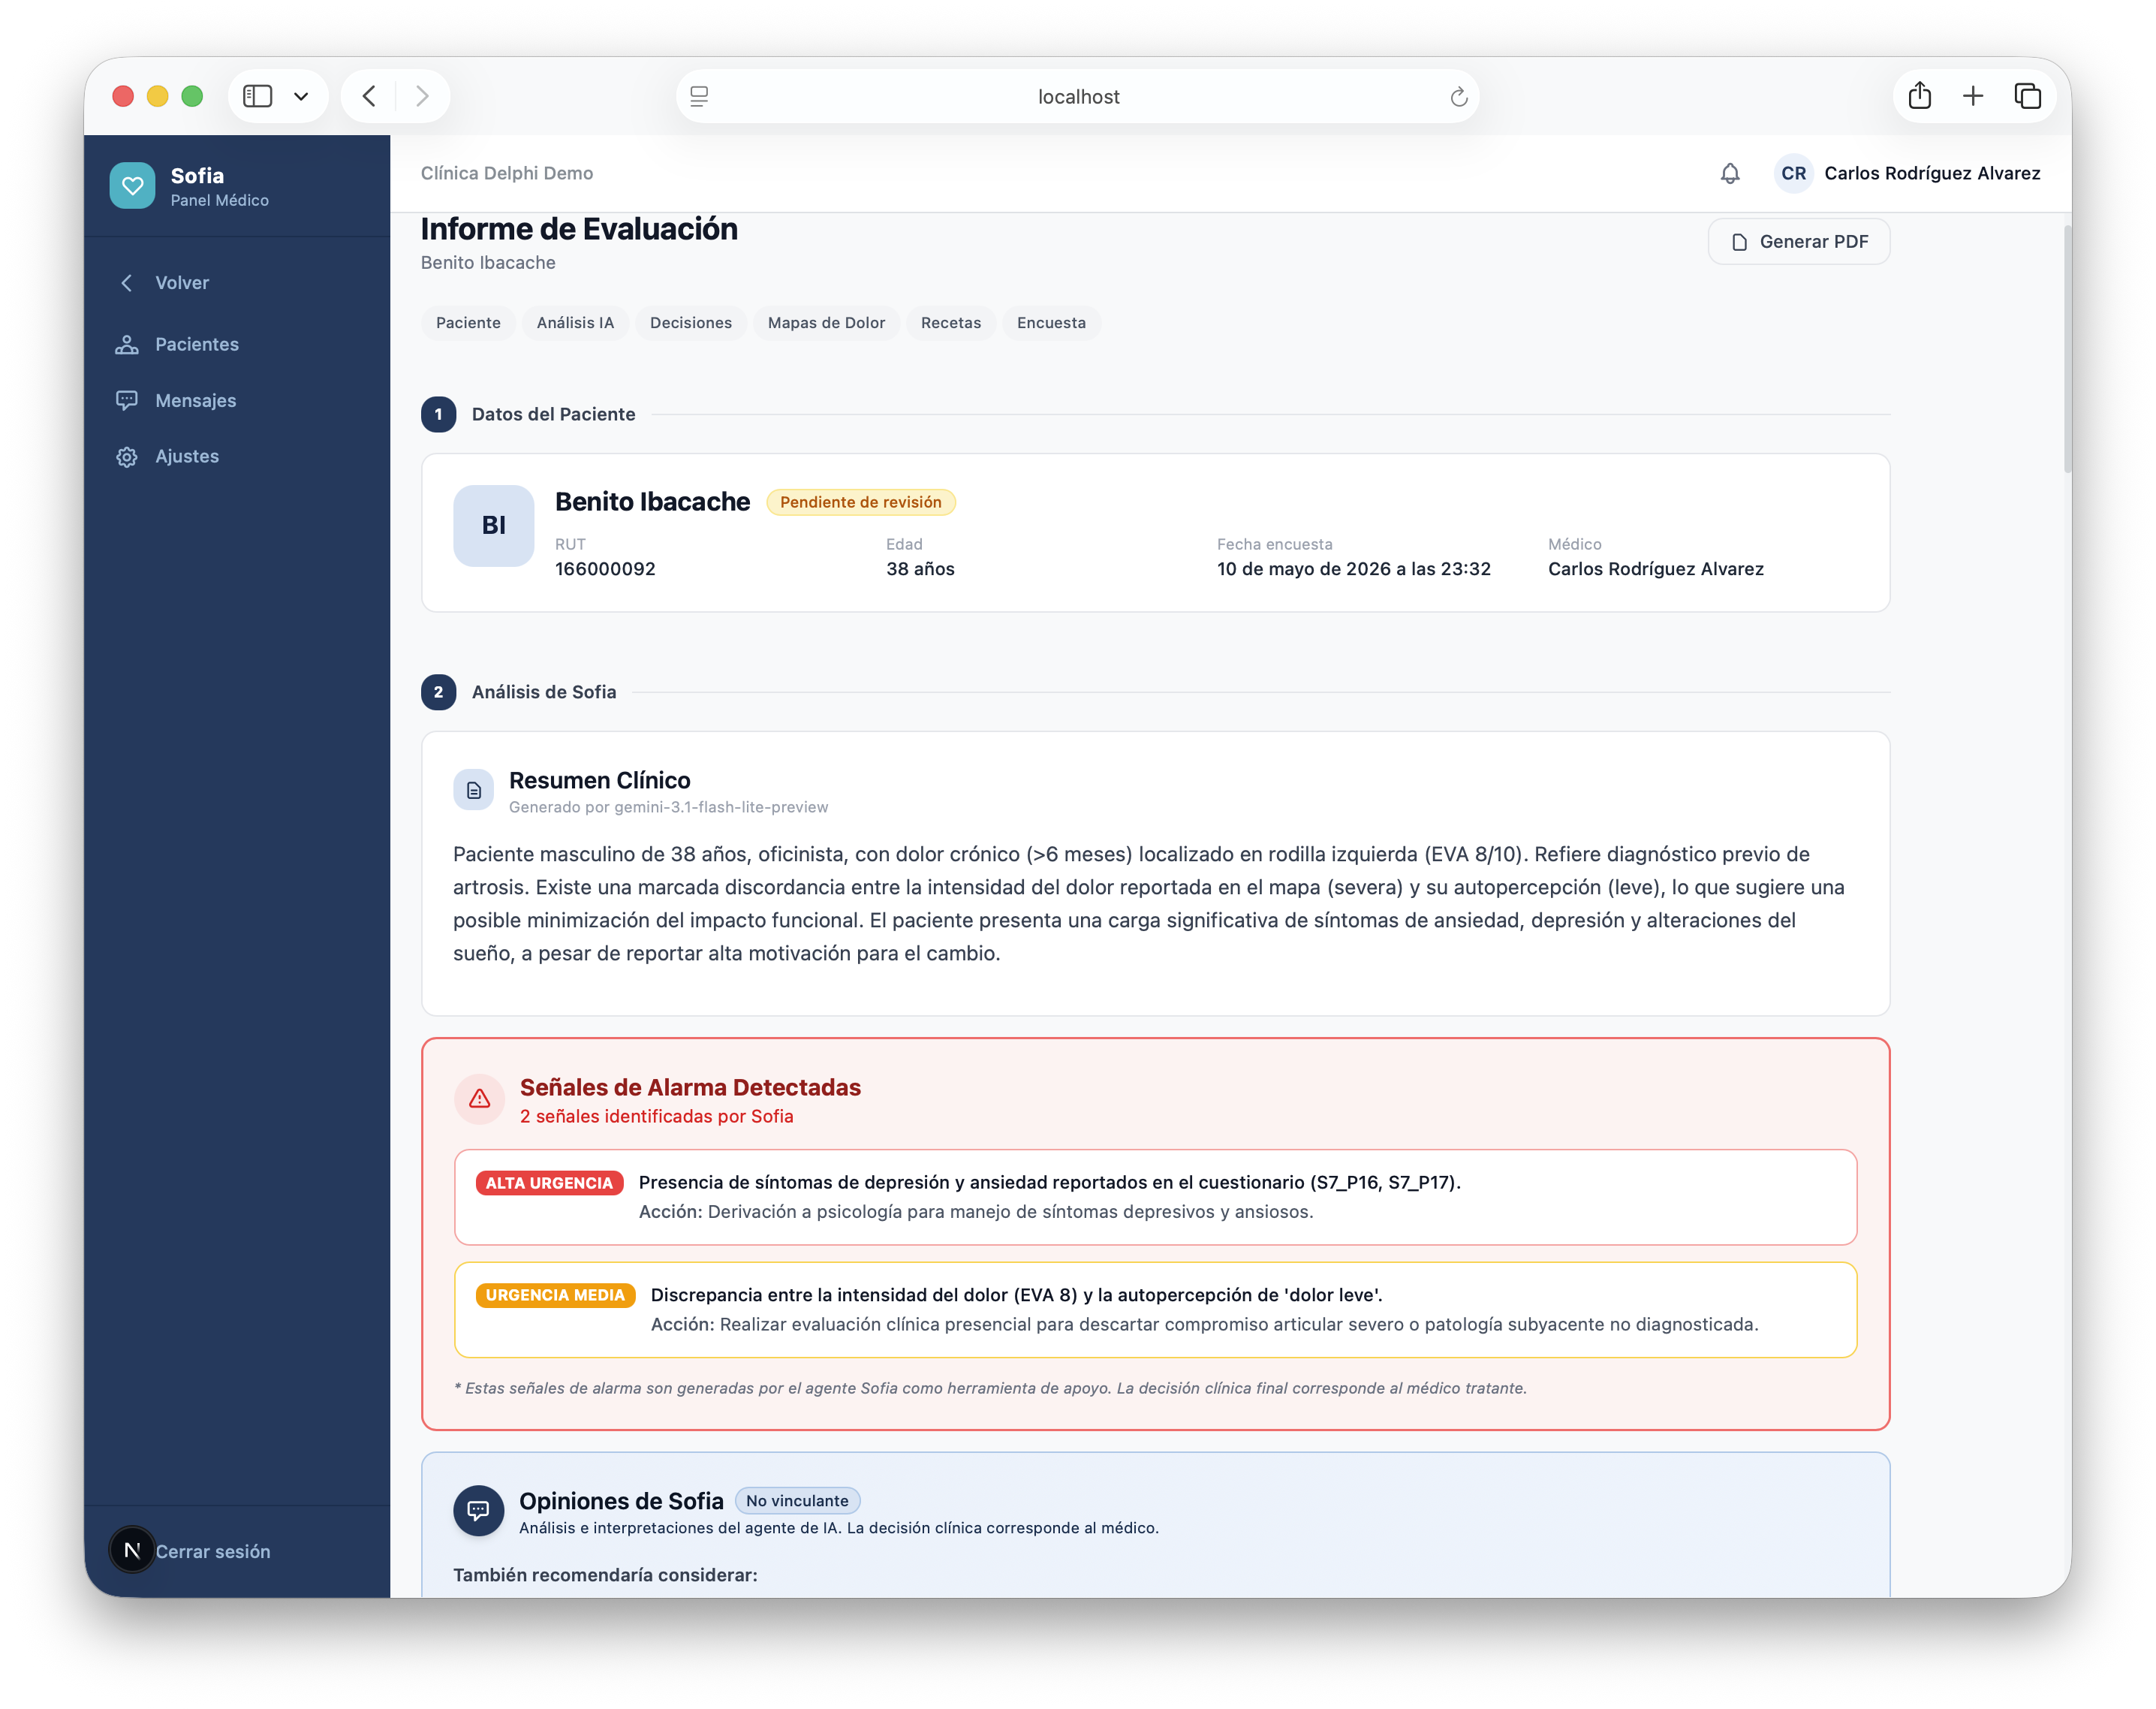The image size is (2156, 1709).
Task: Click the page reader icon in address bar
Action: click(x=699, y=97)
